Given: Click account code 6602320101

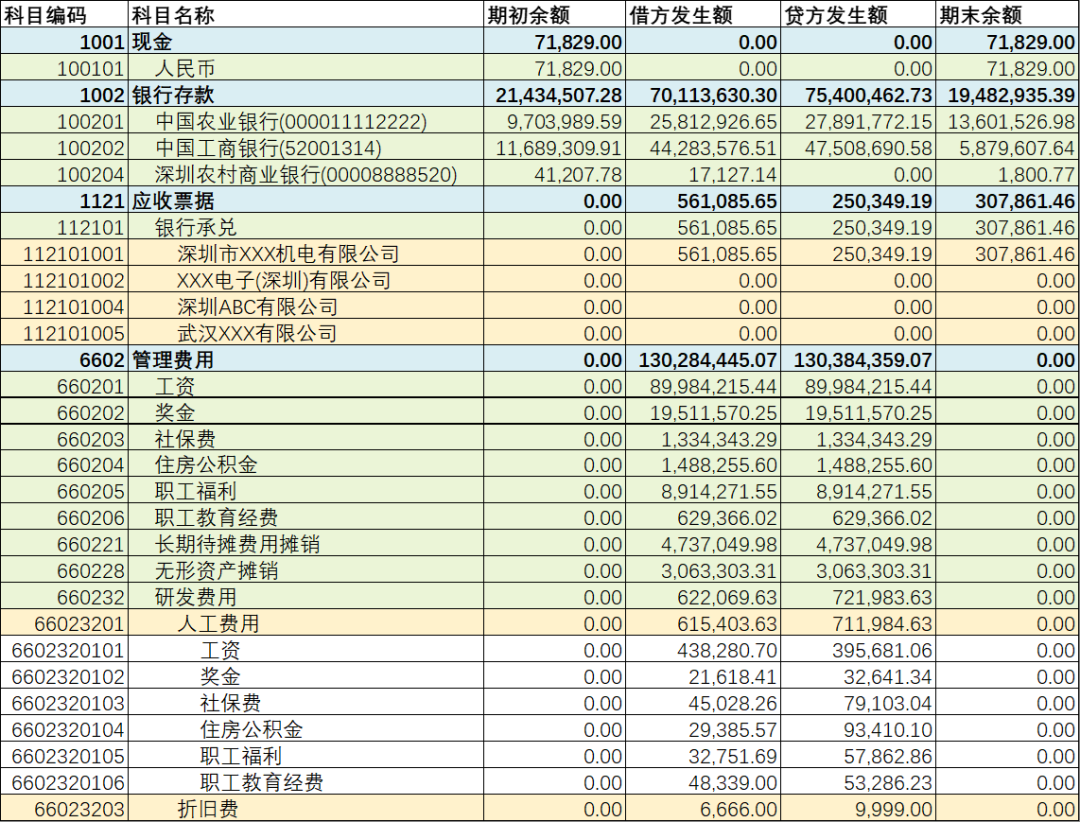Looking at the screenshot, I should (x=64, y=650).
